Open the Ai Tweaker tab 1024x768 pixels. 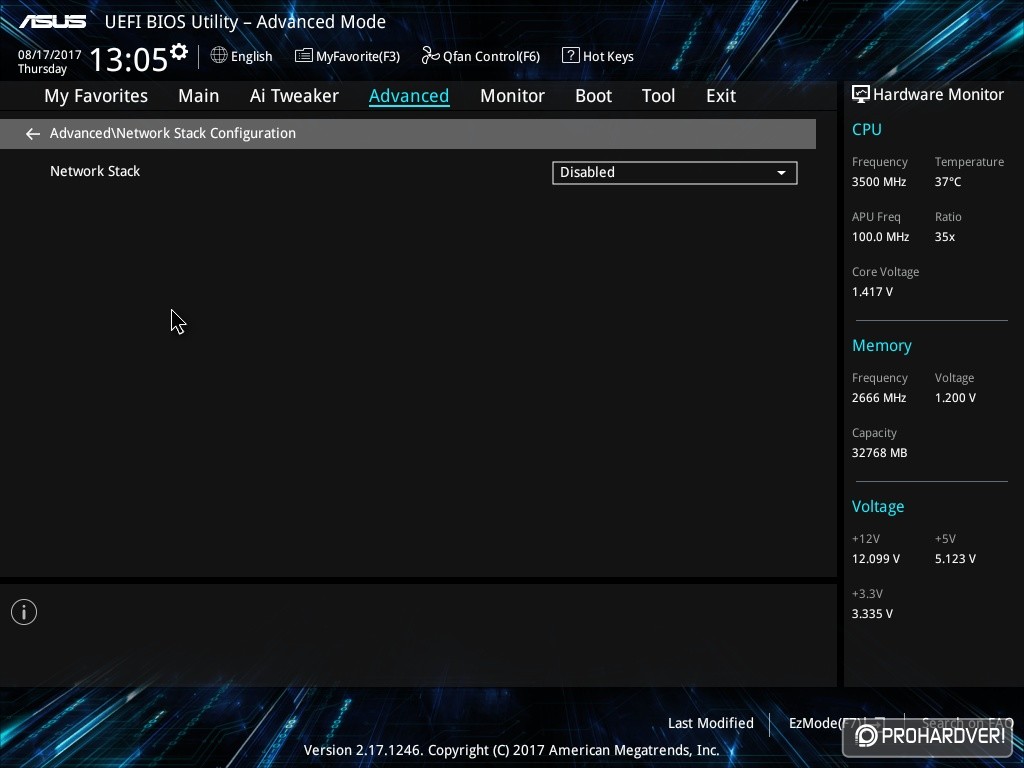[x=294, y=96]
